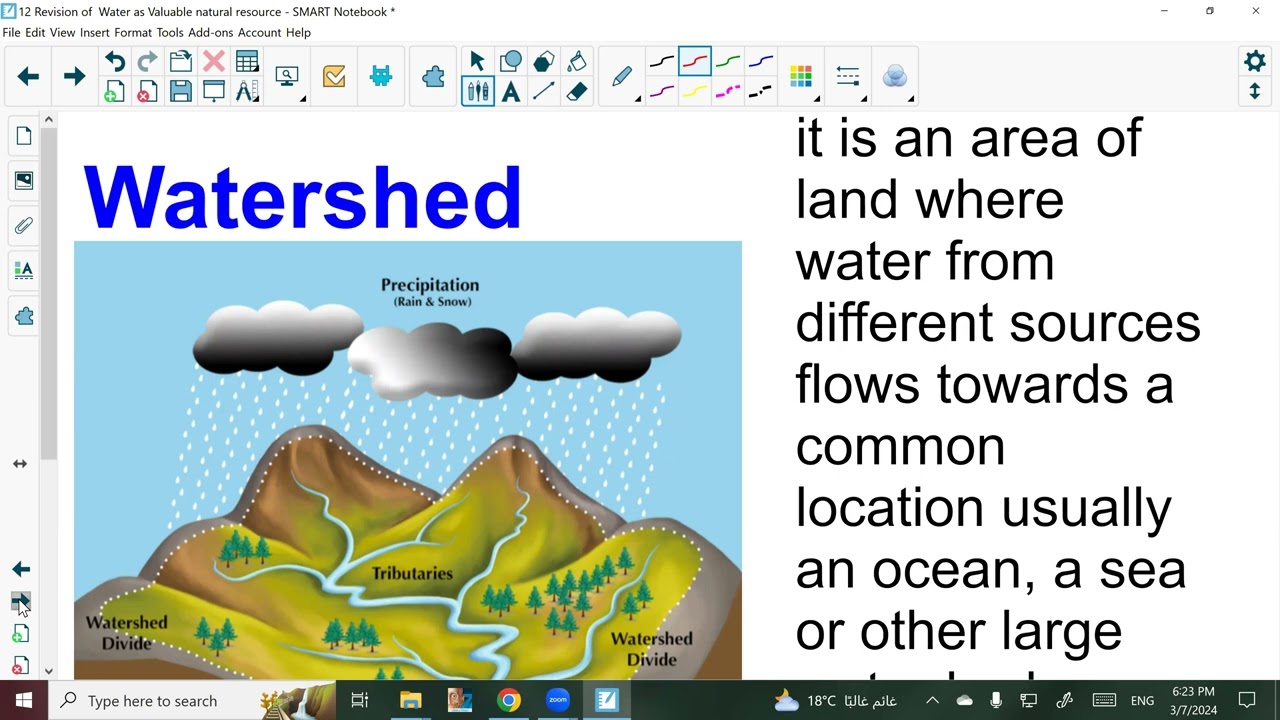Click the Watershed title text
The width and height of the screenshot is (1280, 720).
(302, 198)
